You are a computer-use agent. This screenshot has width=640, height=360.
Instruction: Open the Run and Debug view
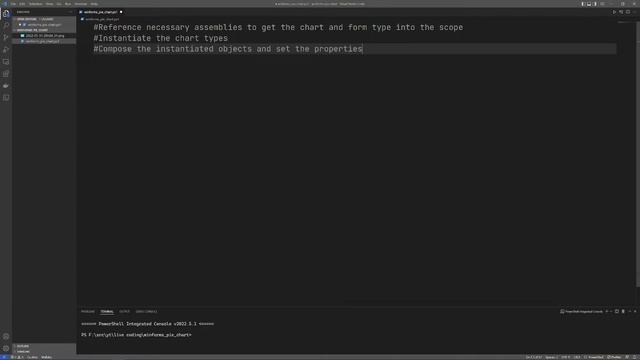(x=6, y=49)
